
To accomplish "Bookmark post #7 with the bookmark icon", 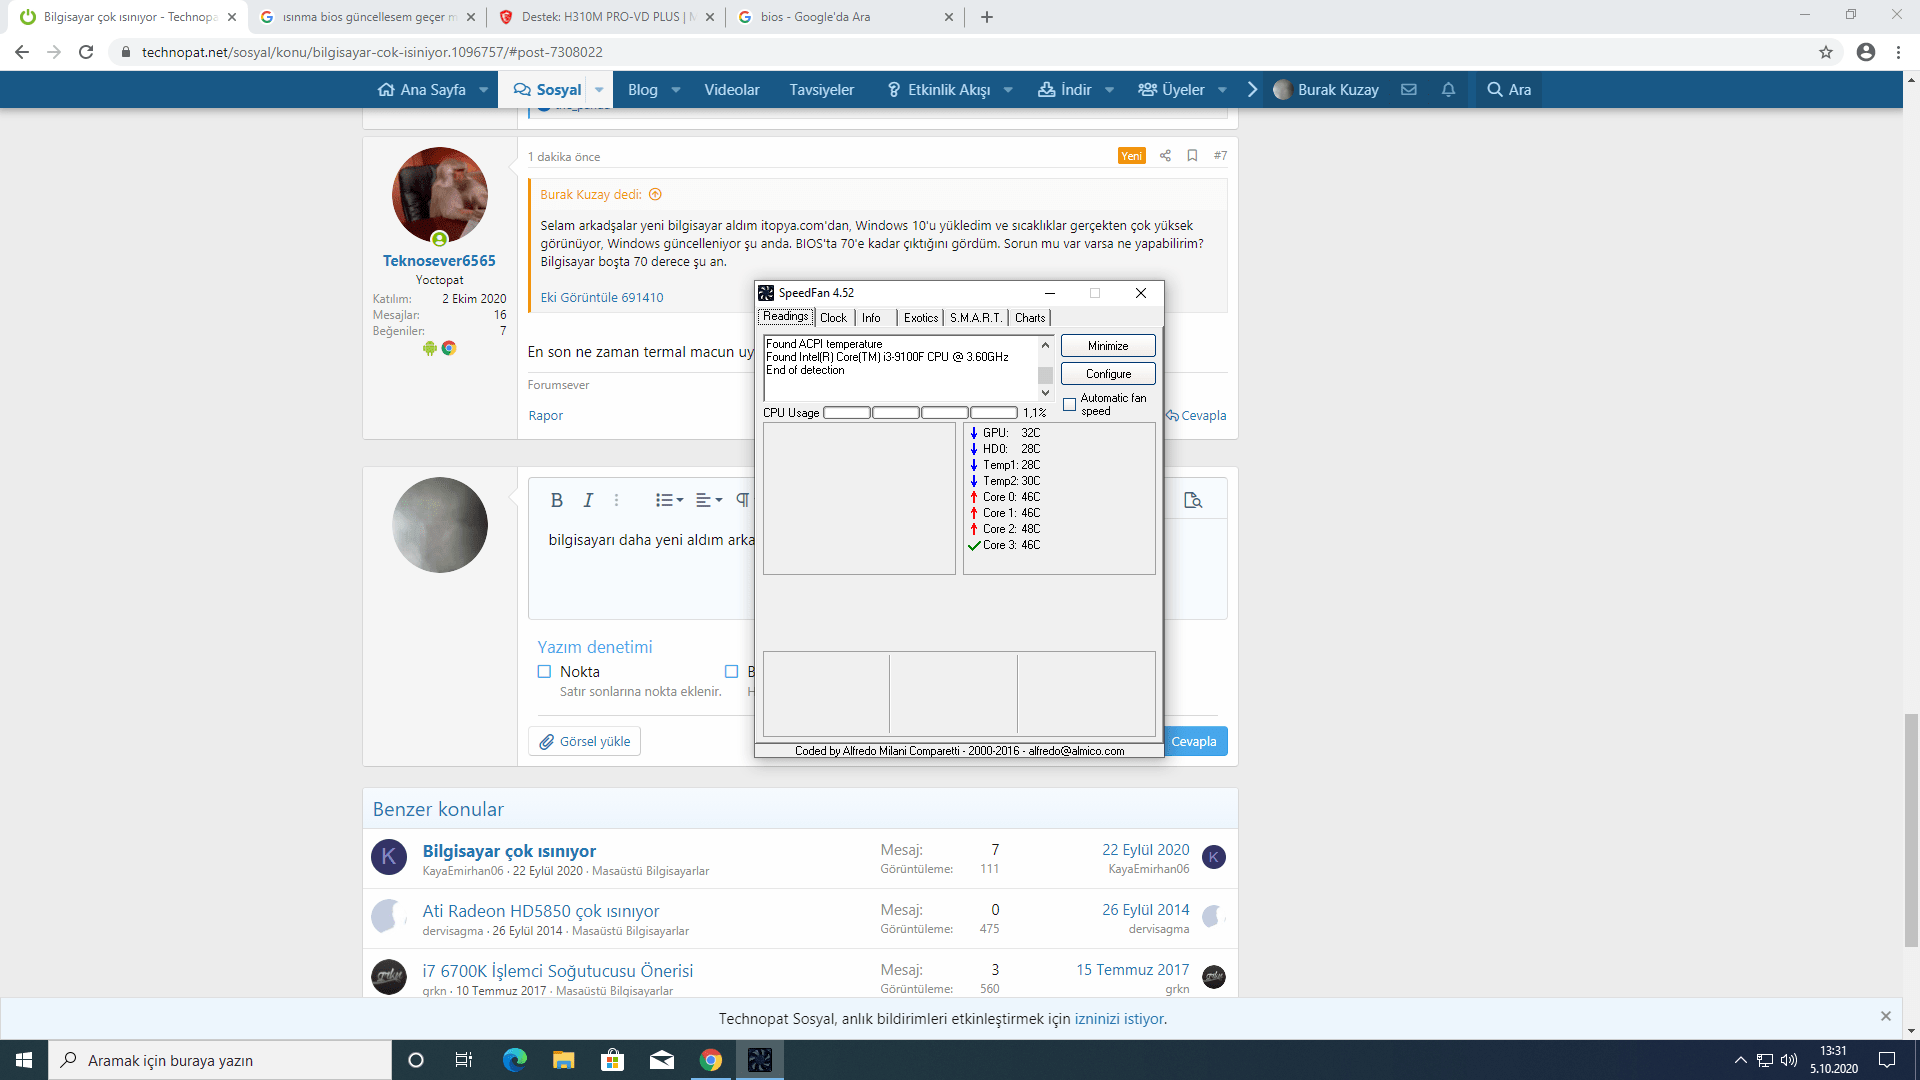I will pos(1192,156).
